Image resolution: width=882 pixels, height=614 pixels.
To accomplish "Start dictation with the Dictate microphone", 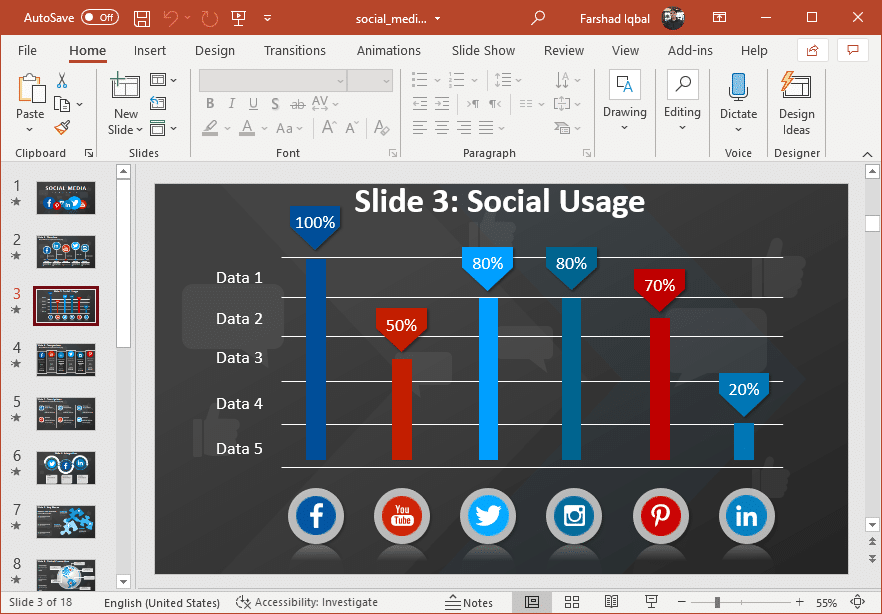I will pyautogui.click(x=738, y=88).
